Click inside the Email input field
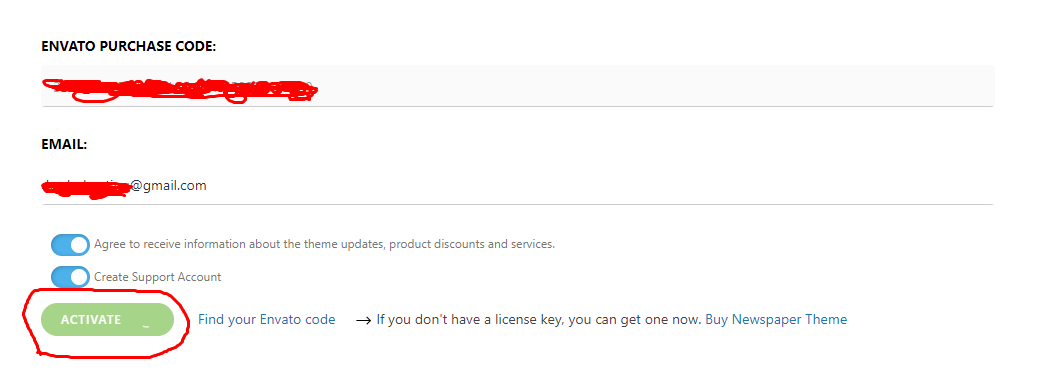Viewport: 1037px width, 378px height. click(517, 186)
